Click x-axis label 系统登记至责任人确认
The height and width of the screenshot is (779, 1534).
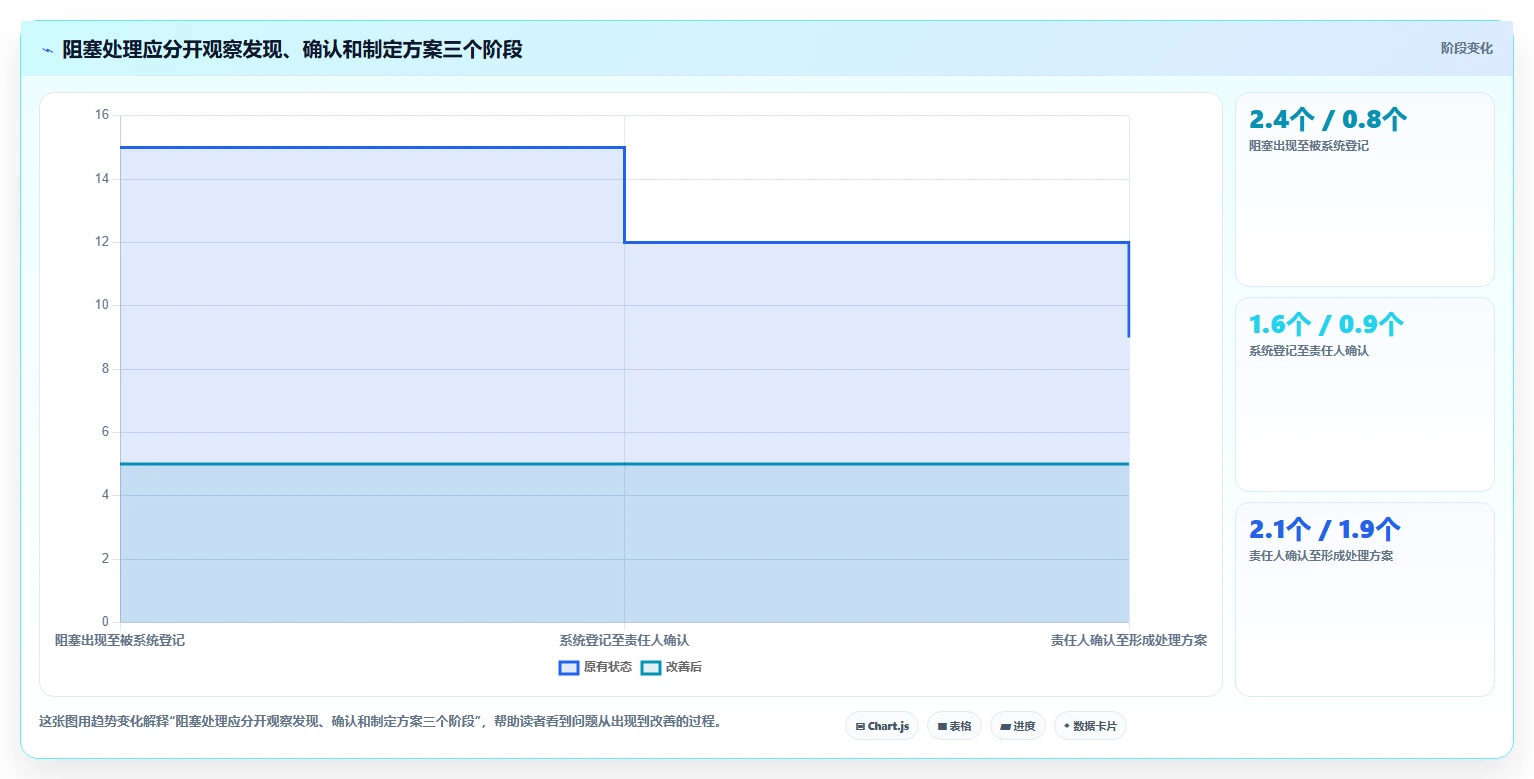(624, 640)
